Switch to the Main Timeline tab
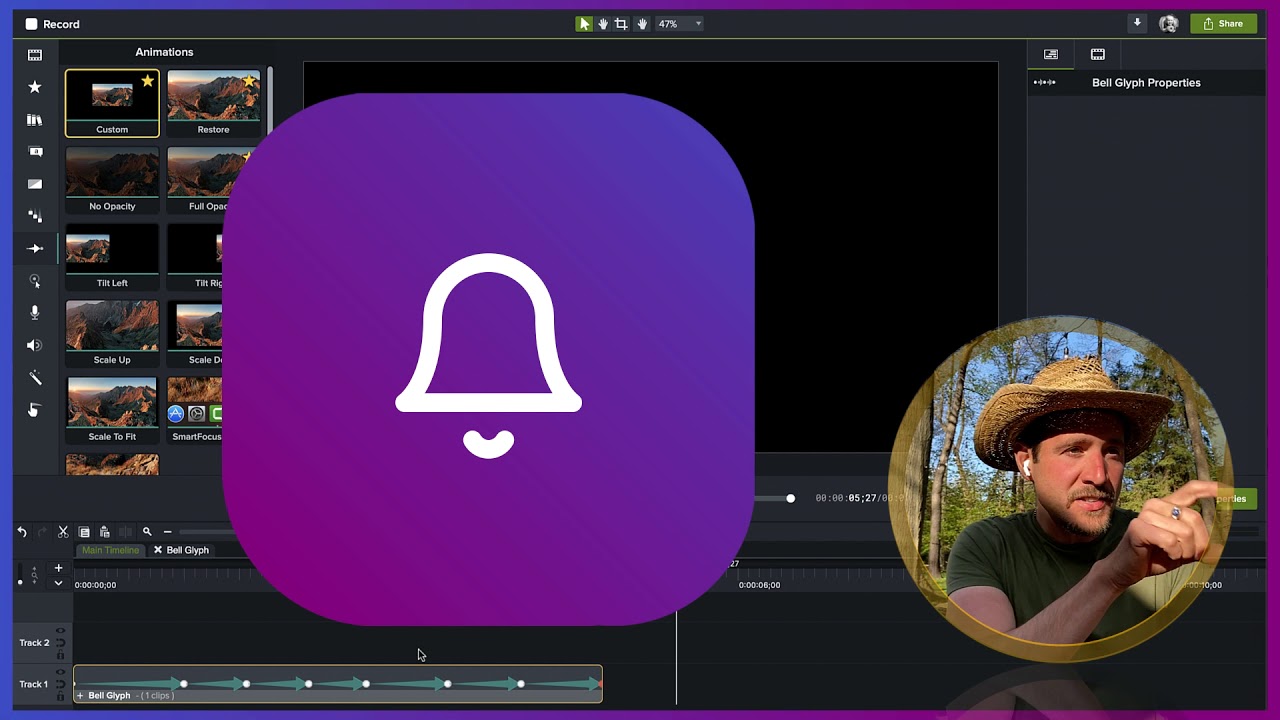Image resolution: width=1280 pixels, height=720 pixels. tap(111, 550)
